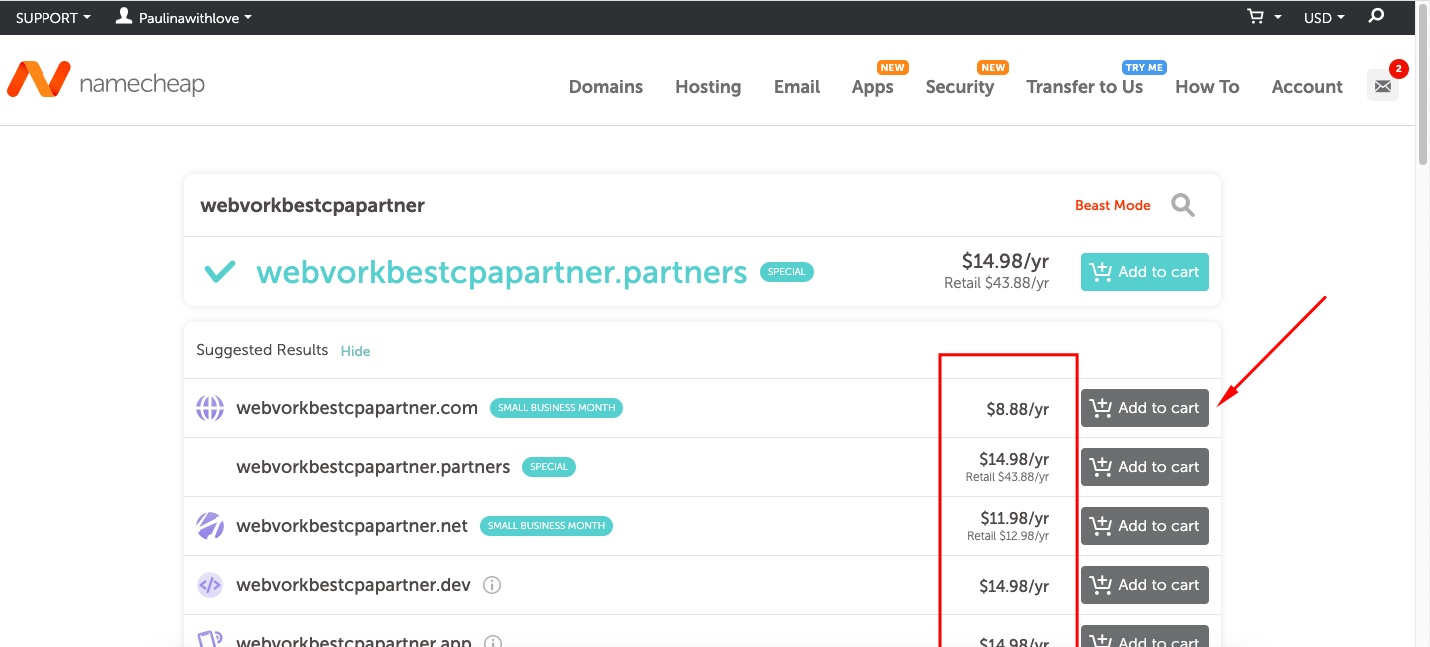
Task: Click the top bar search magnifier
Action: pos(1376,16)
